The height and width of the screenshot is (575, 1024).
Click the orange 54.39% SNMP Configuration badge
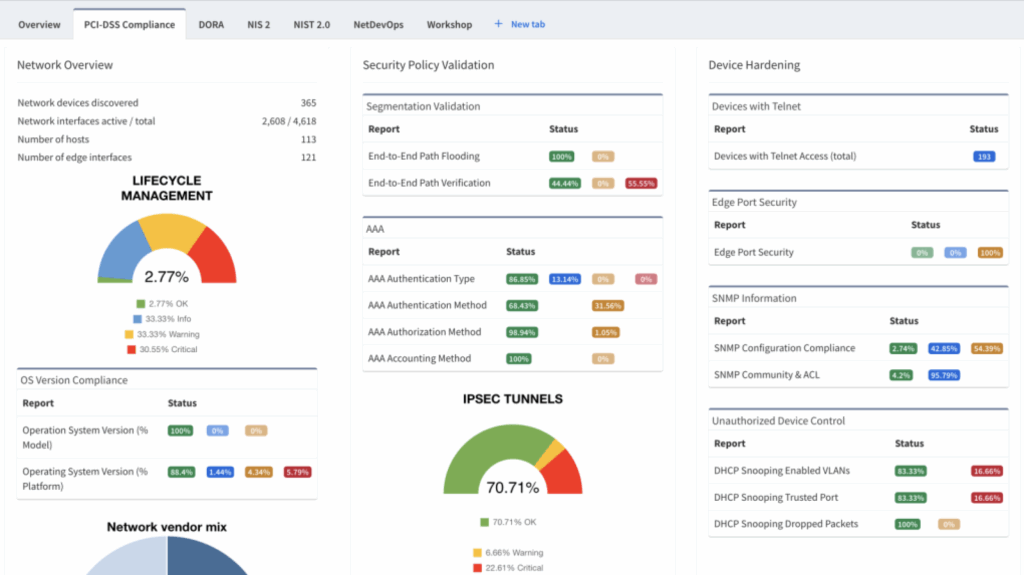tap(987, 349)
